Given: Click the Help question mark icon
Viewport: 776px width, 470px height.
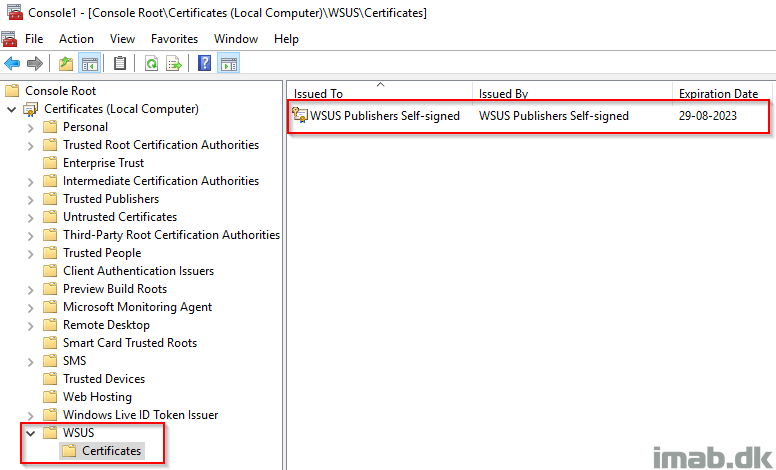Looking at the screenshot, I should tap(204, 63).
